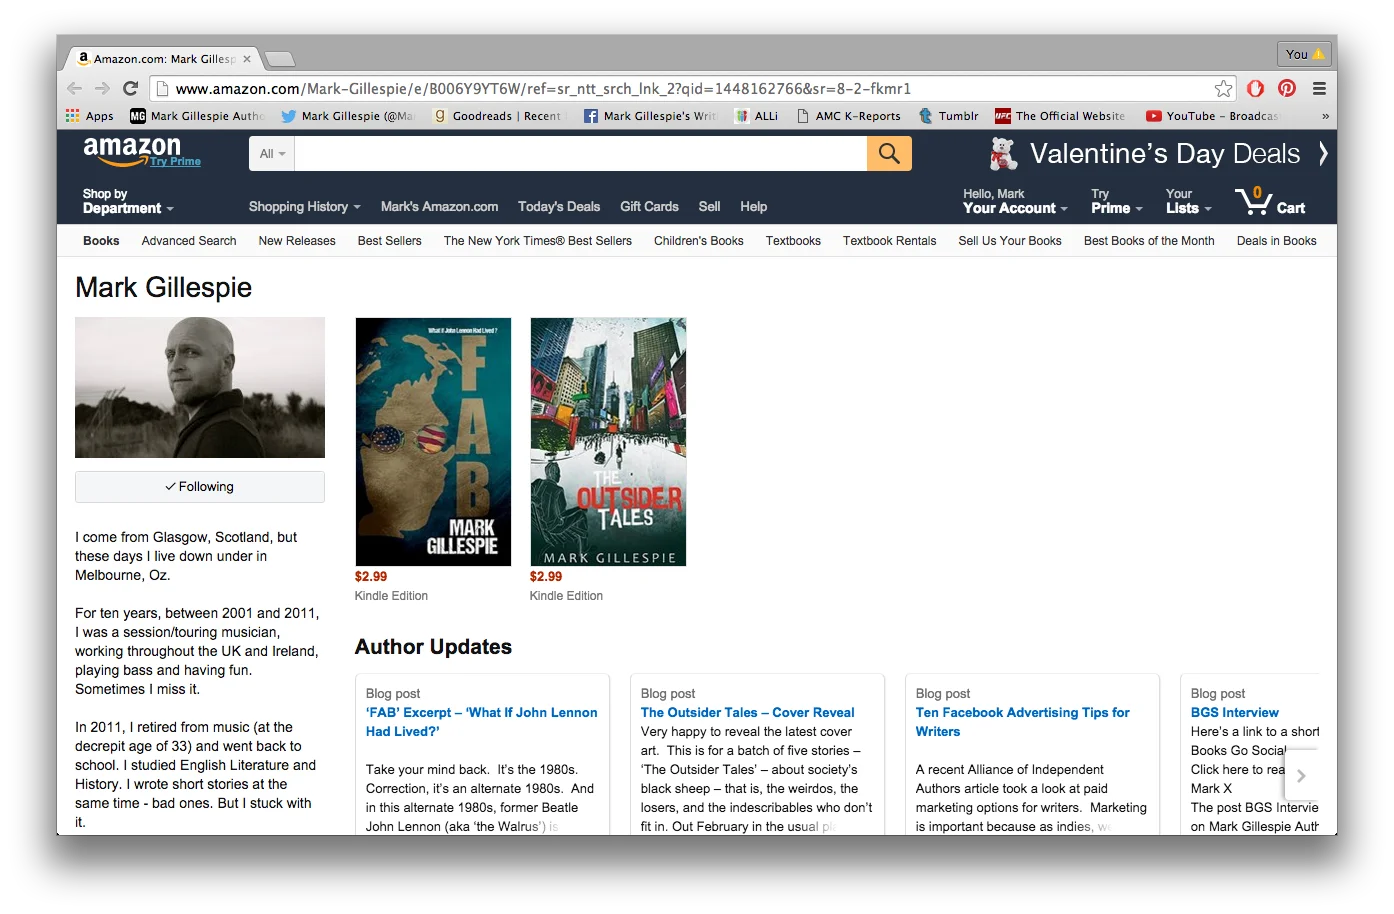This screenshot has width=1394, height=914.
Task: Open the All search category dropdown
Action: point(270,153)
